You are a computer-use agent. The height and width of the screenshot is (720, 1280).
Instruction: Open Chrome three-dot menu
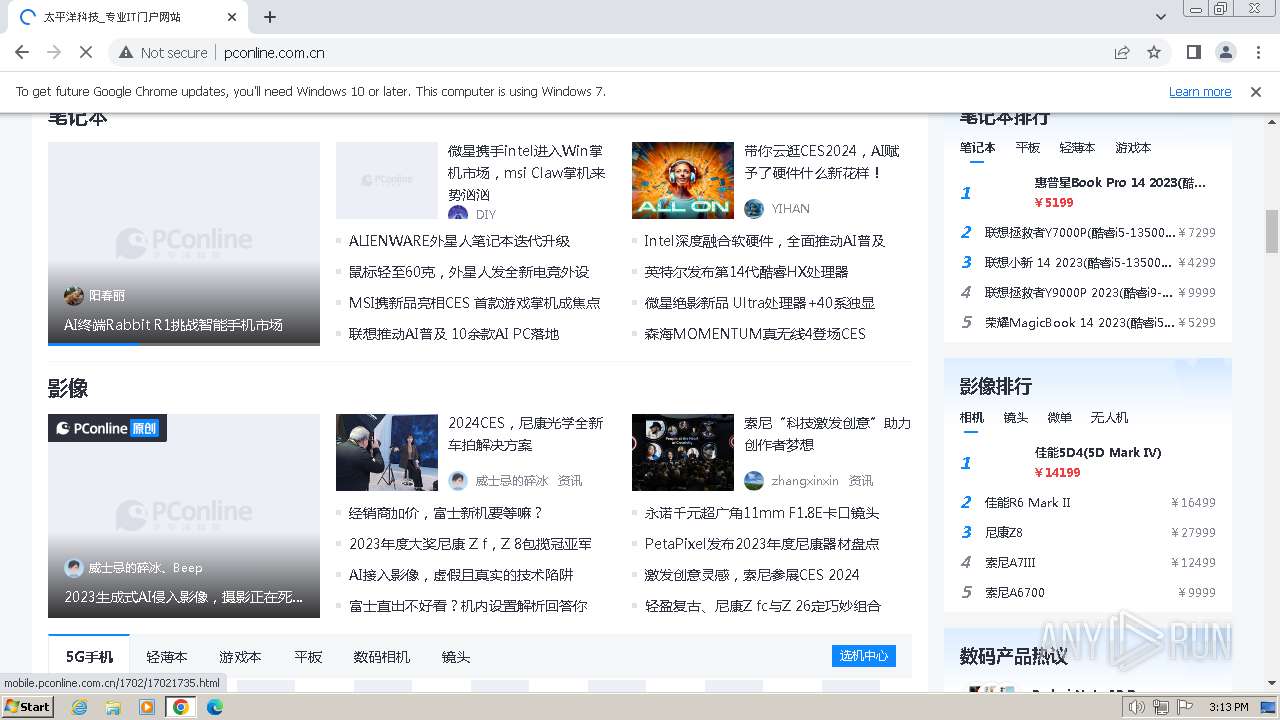coord(1257,52)
